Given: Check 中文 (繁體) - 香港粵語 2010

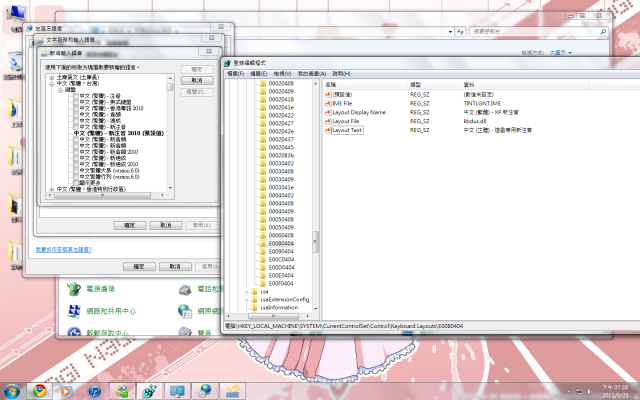Looking at the screenshot, I should click(76, 108).
